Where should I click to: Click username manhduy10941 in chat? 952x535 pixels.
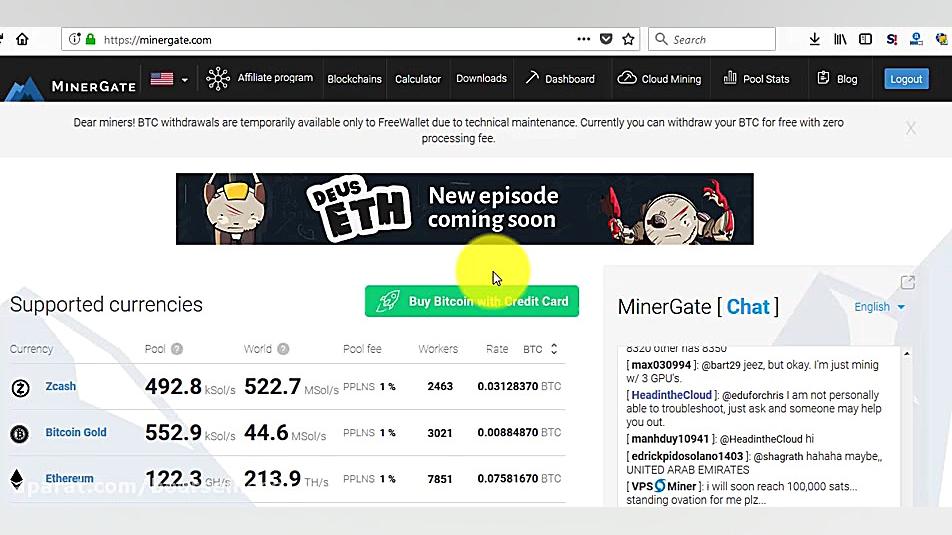[x=670, y=438]
